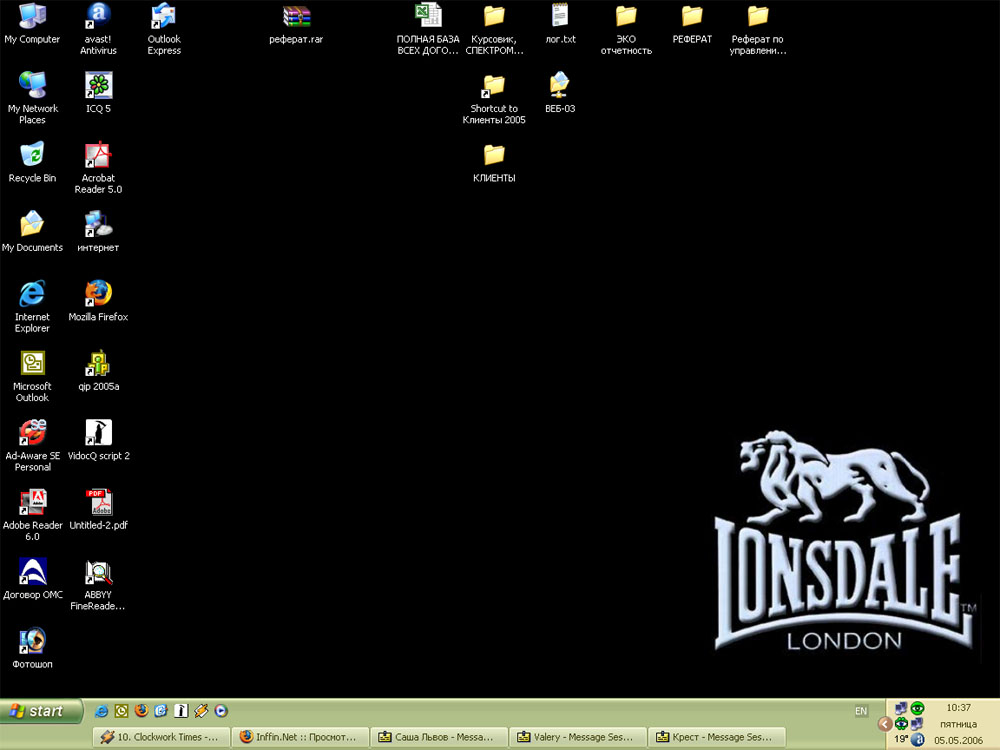
Task: Select the ICQ 5 desktop shortcut
Action: [98, 92]
